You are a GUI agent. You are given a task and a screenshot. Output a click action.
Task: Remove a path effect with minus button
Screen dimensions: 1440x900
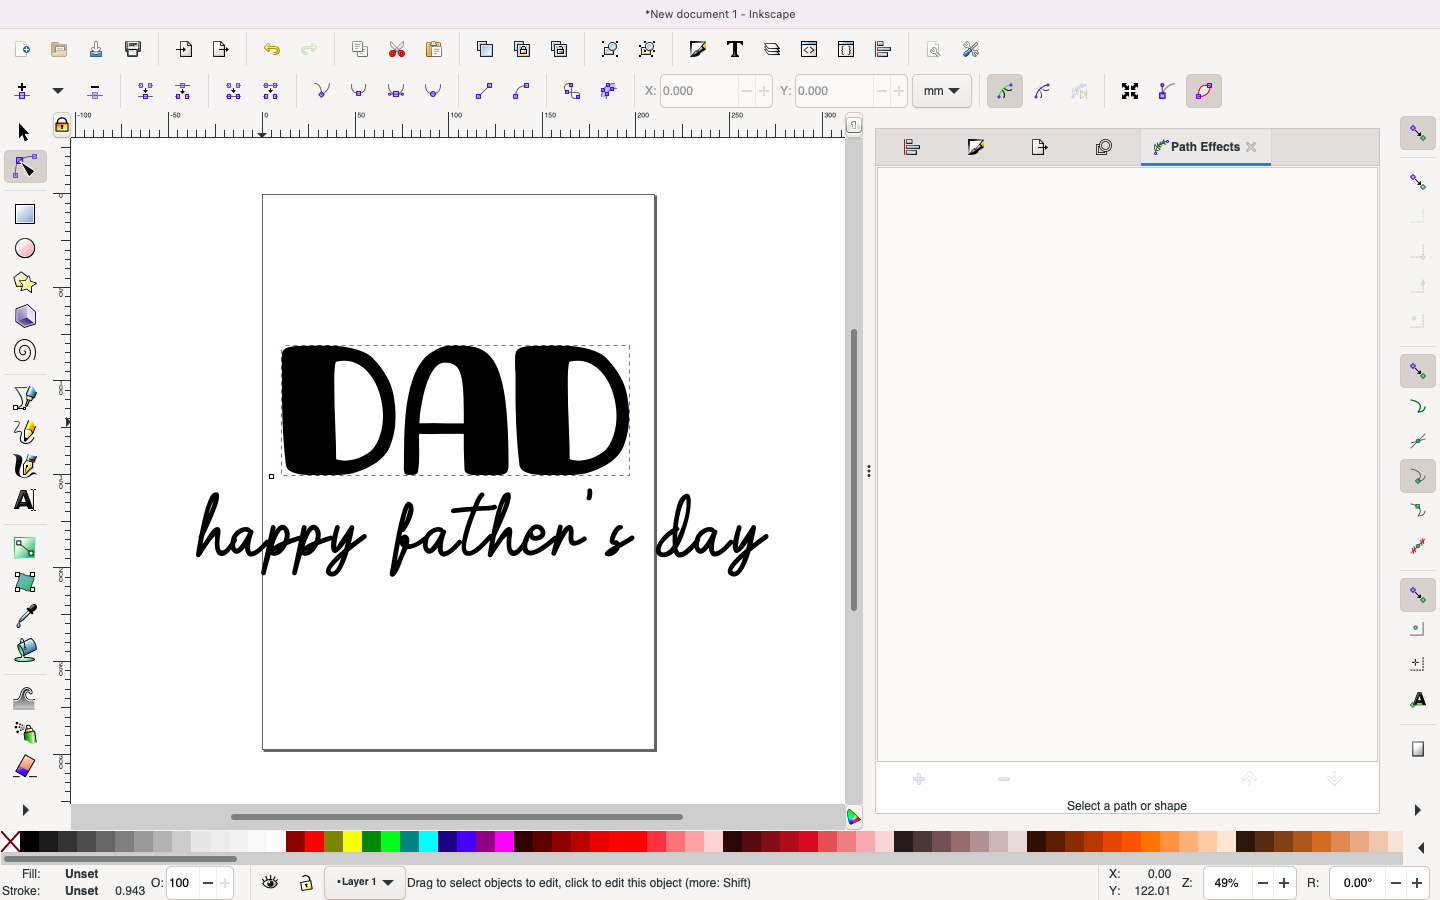tap(1003, 779)
